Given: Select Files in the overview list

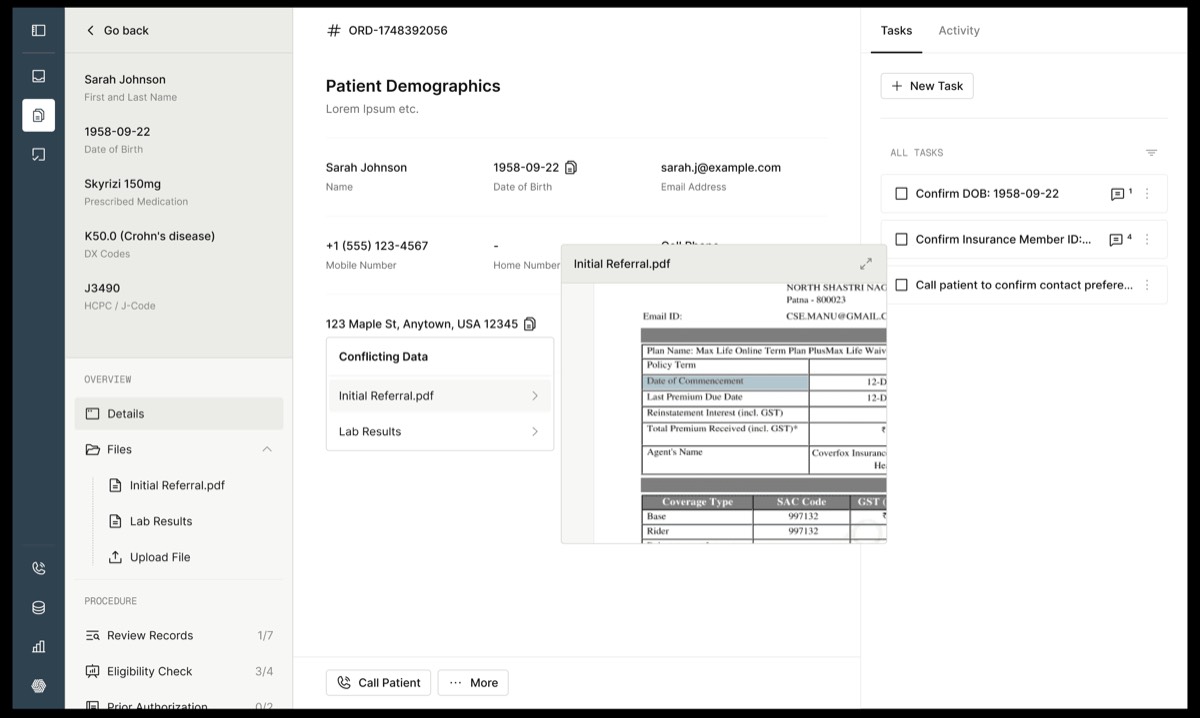Looking at the screenshot, I should tap(179, 449).
